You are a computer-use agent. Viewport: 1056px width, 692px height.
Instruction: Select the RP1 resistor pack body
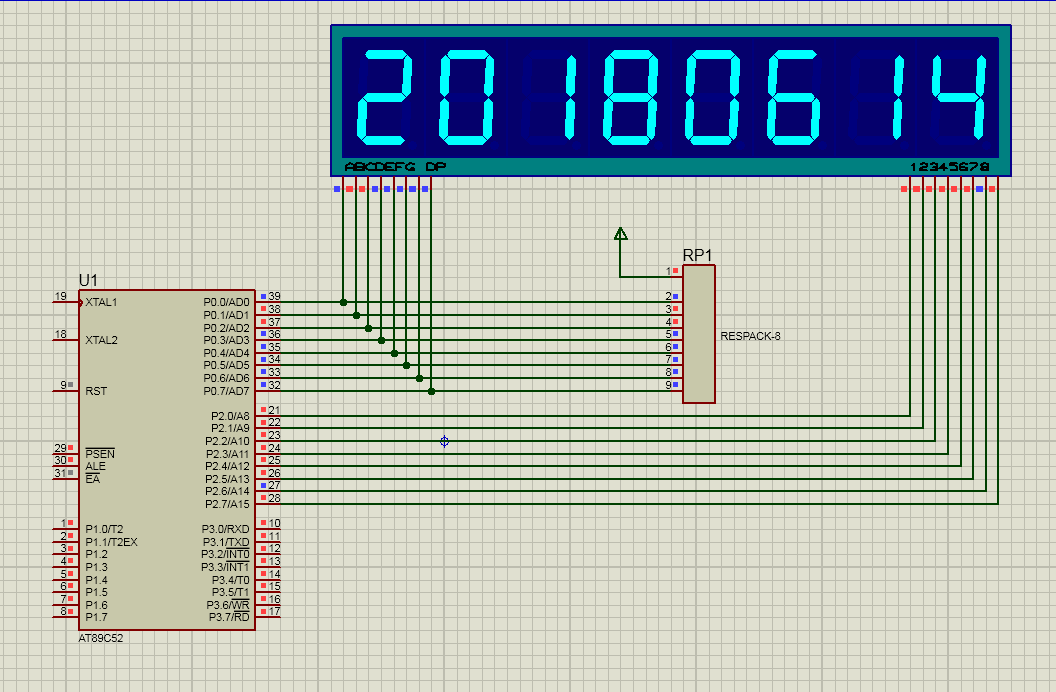pyautogui.click(x=698, y=334)
